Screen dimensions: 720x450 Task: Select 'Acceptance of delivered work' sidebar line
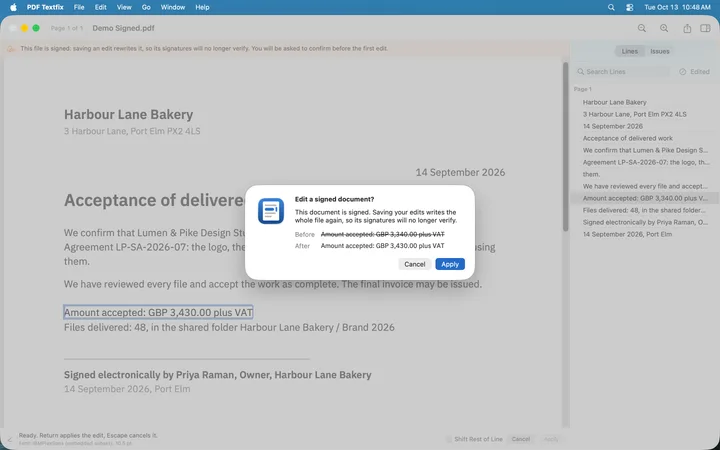point(628,138)
